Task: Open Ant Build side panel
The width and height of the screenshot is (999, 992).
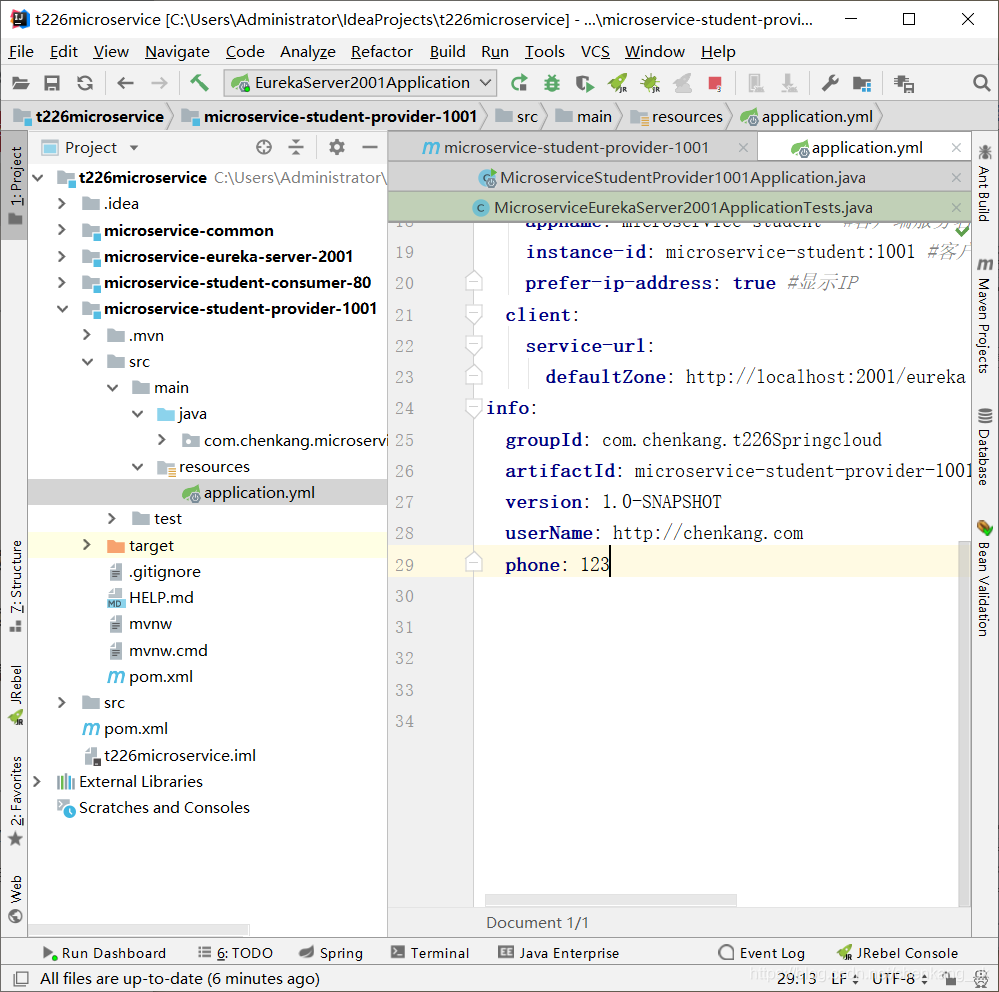Action: (x=984, y=183)
